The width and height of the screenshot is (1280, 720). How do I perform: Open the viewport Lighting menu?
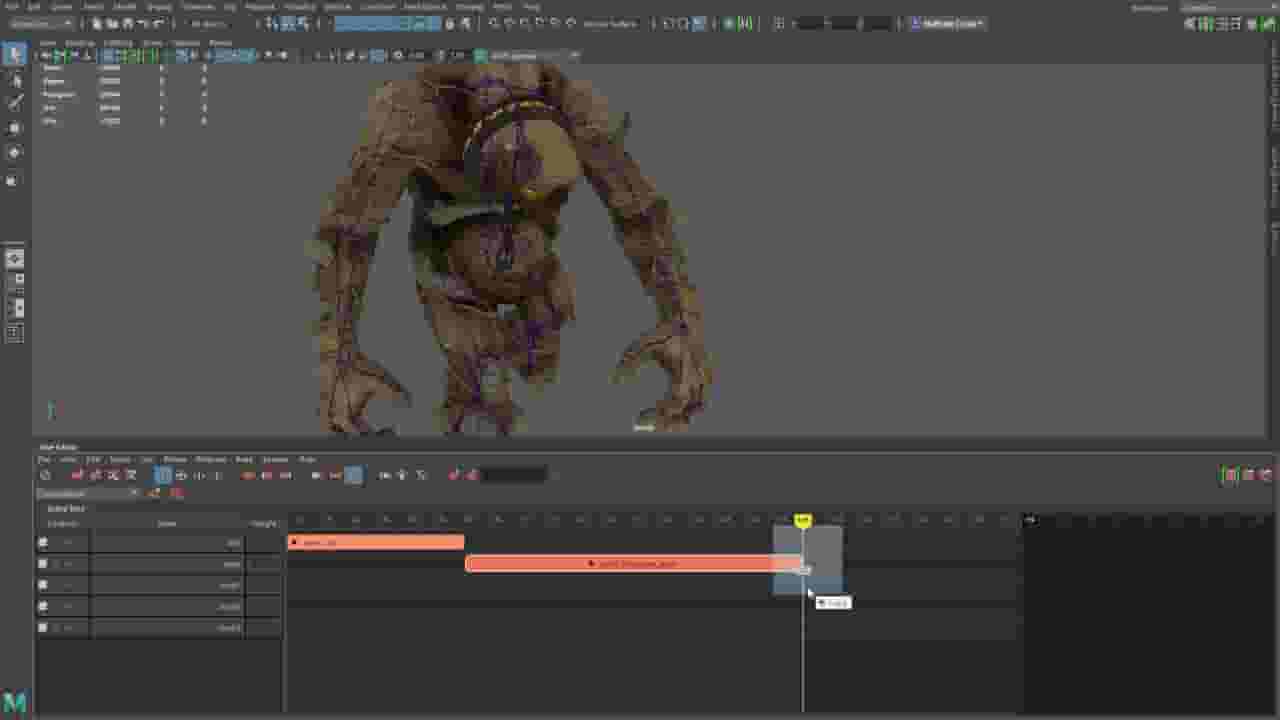click(x=118, y=43)
